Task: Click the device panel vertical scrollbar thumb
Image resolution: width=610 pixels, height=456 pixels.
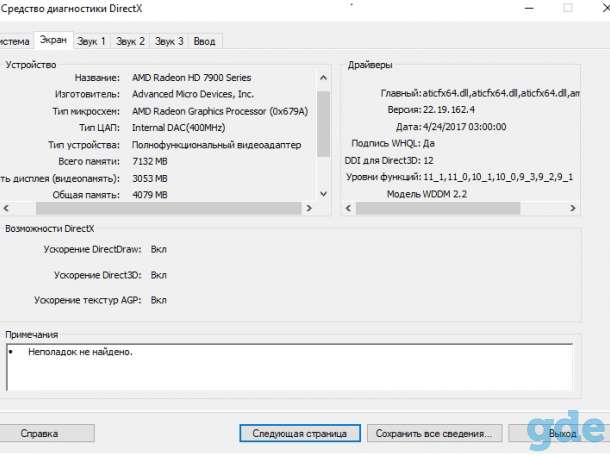Action: pos(323,124)
